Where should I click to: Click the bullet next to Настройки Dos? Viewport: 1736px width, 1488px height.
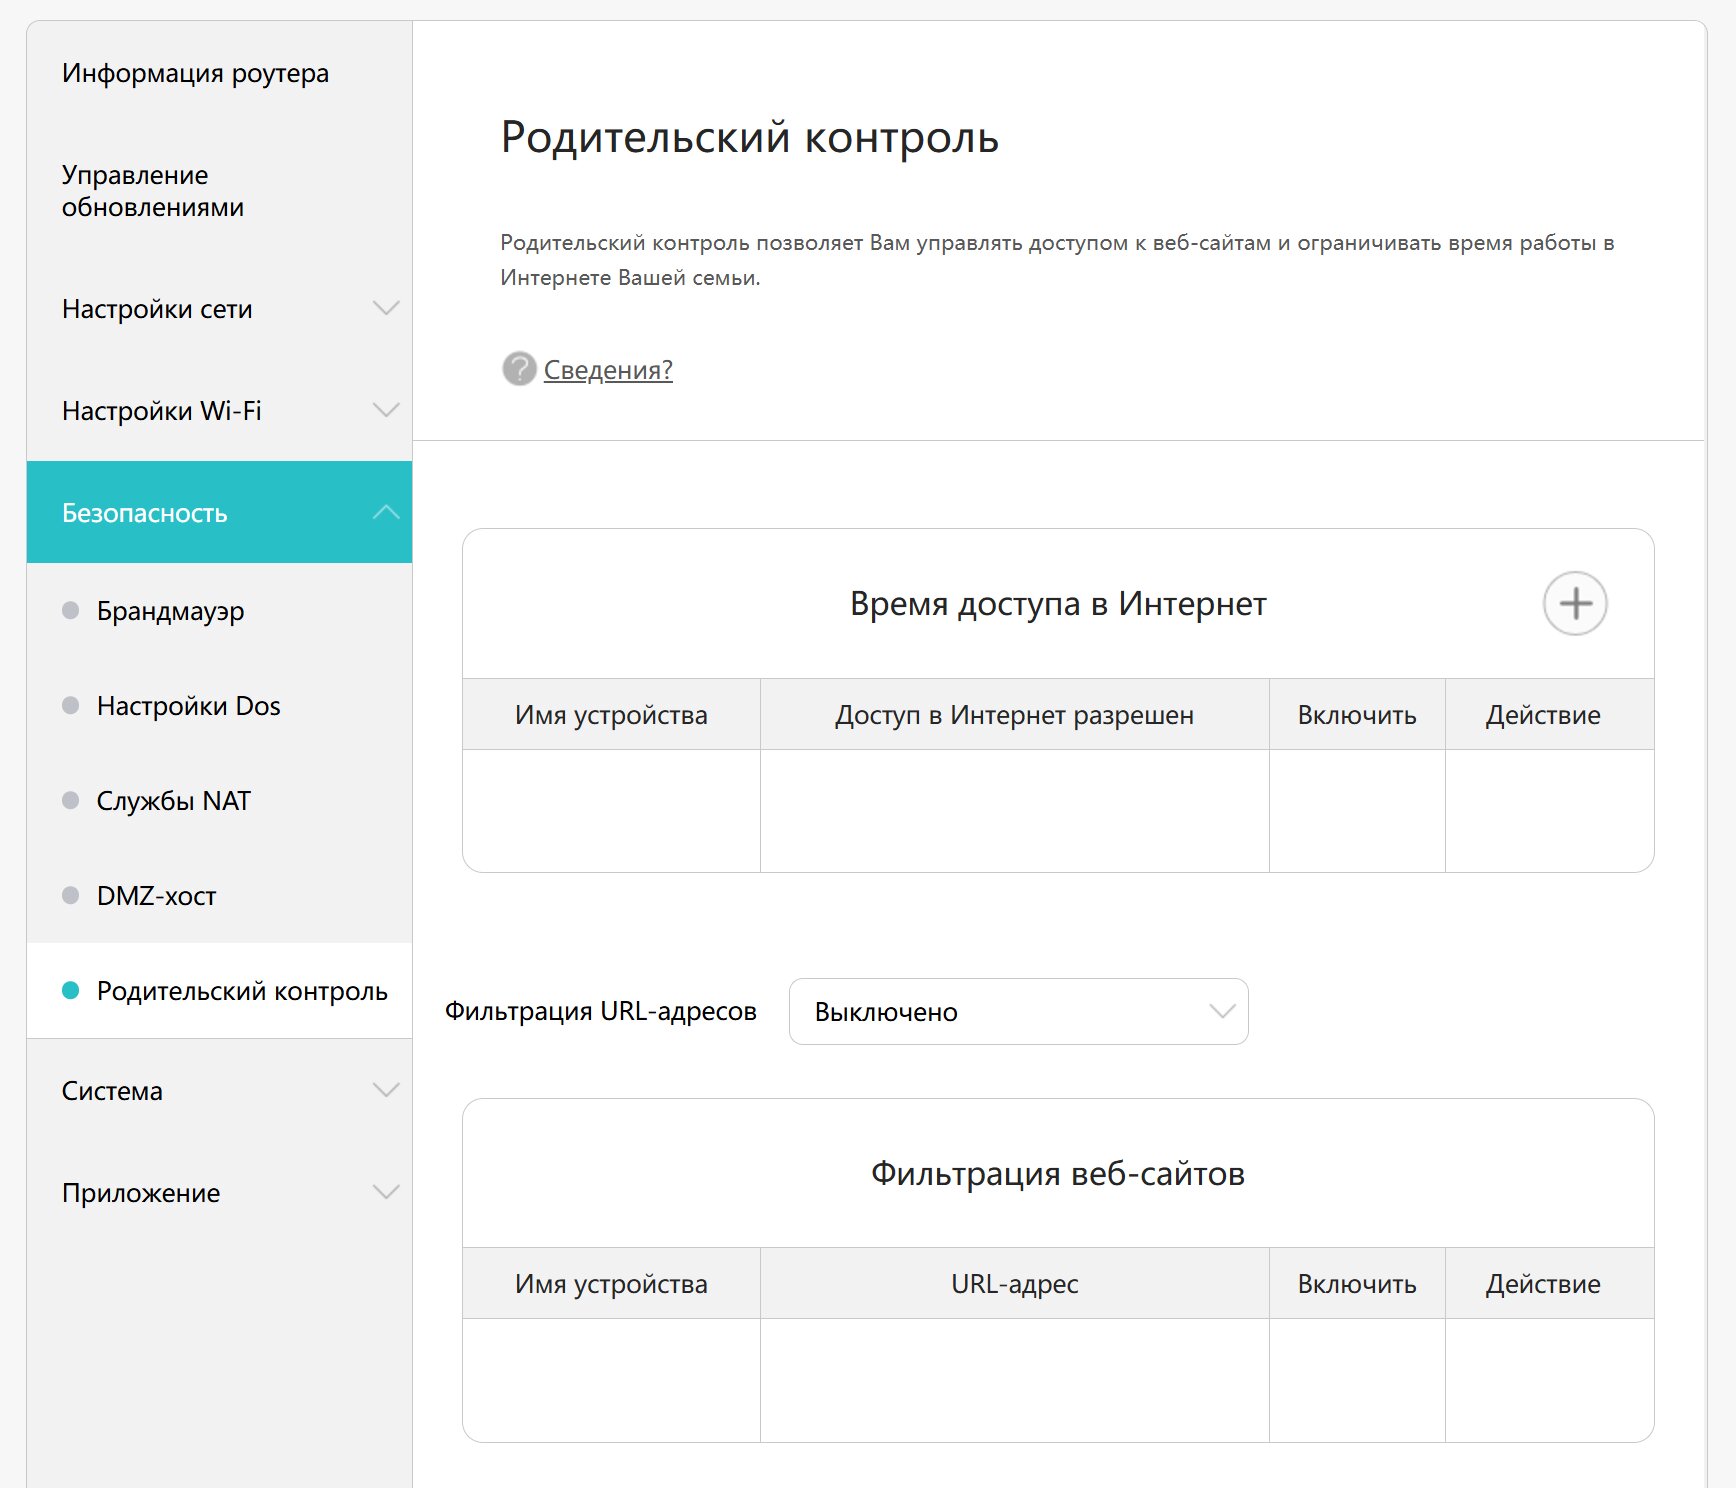tap(70, 705)
